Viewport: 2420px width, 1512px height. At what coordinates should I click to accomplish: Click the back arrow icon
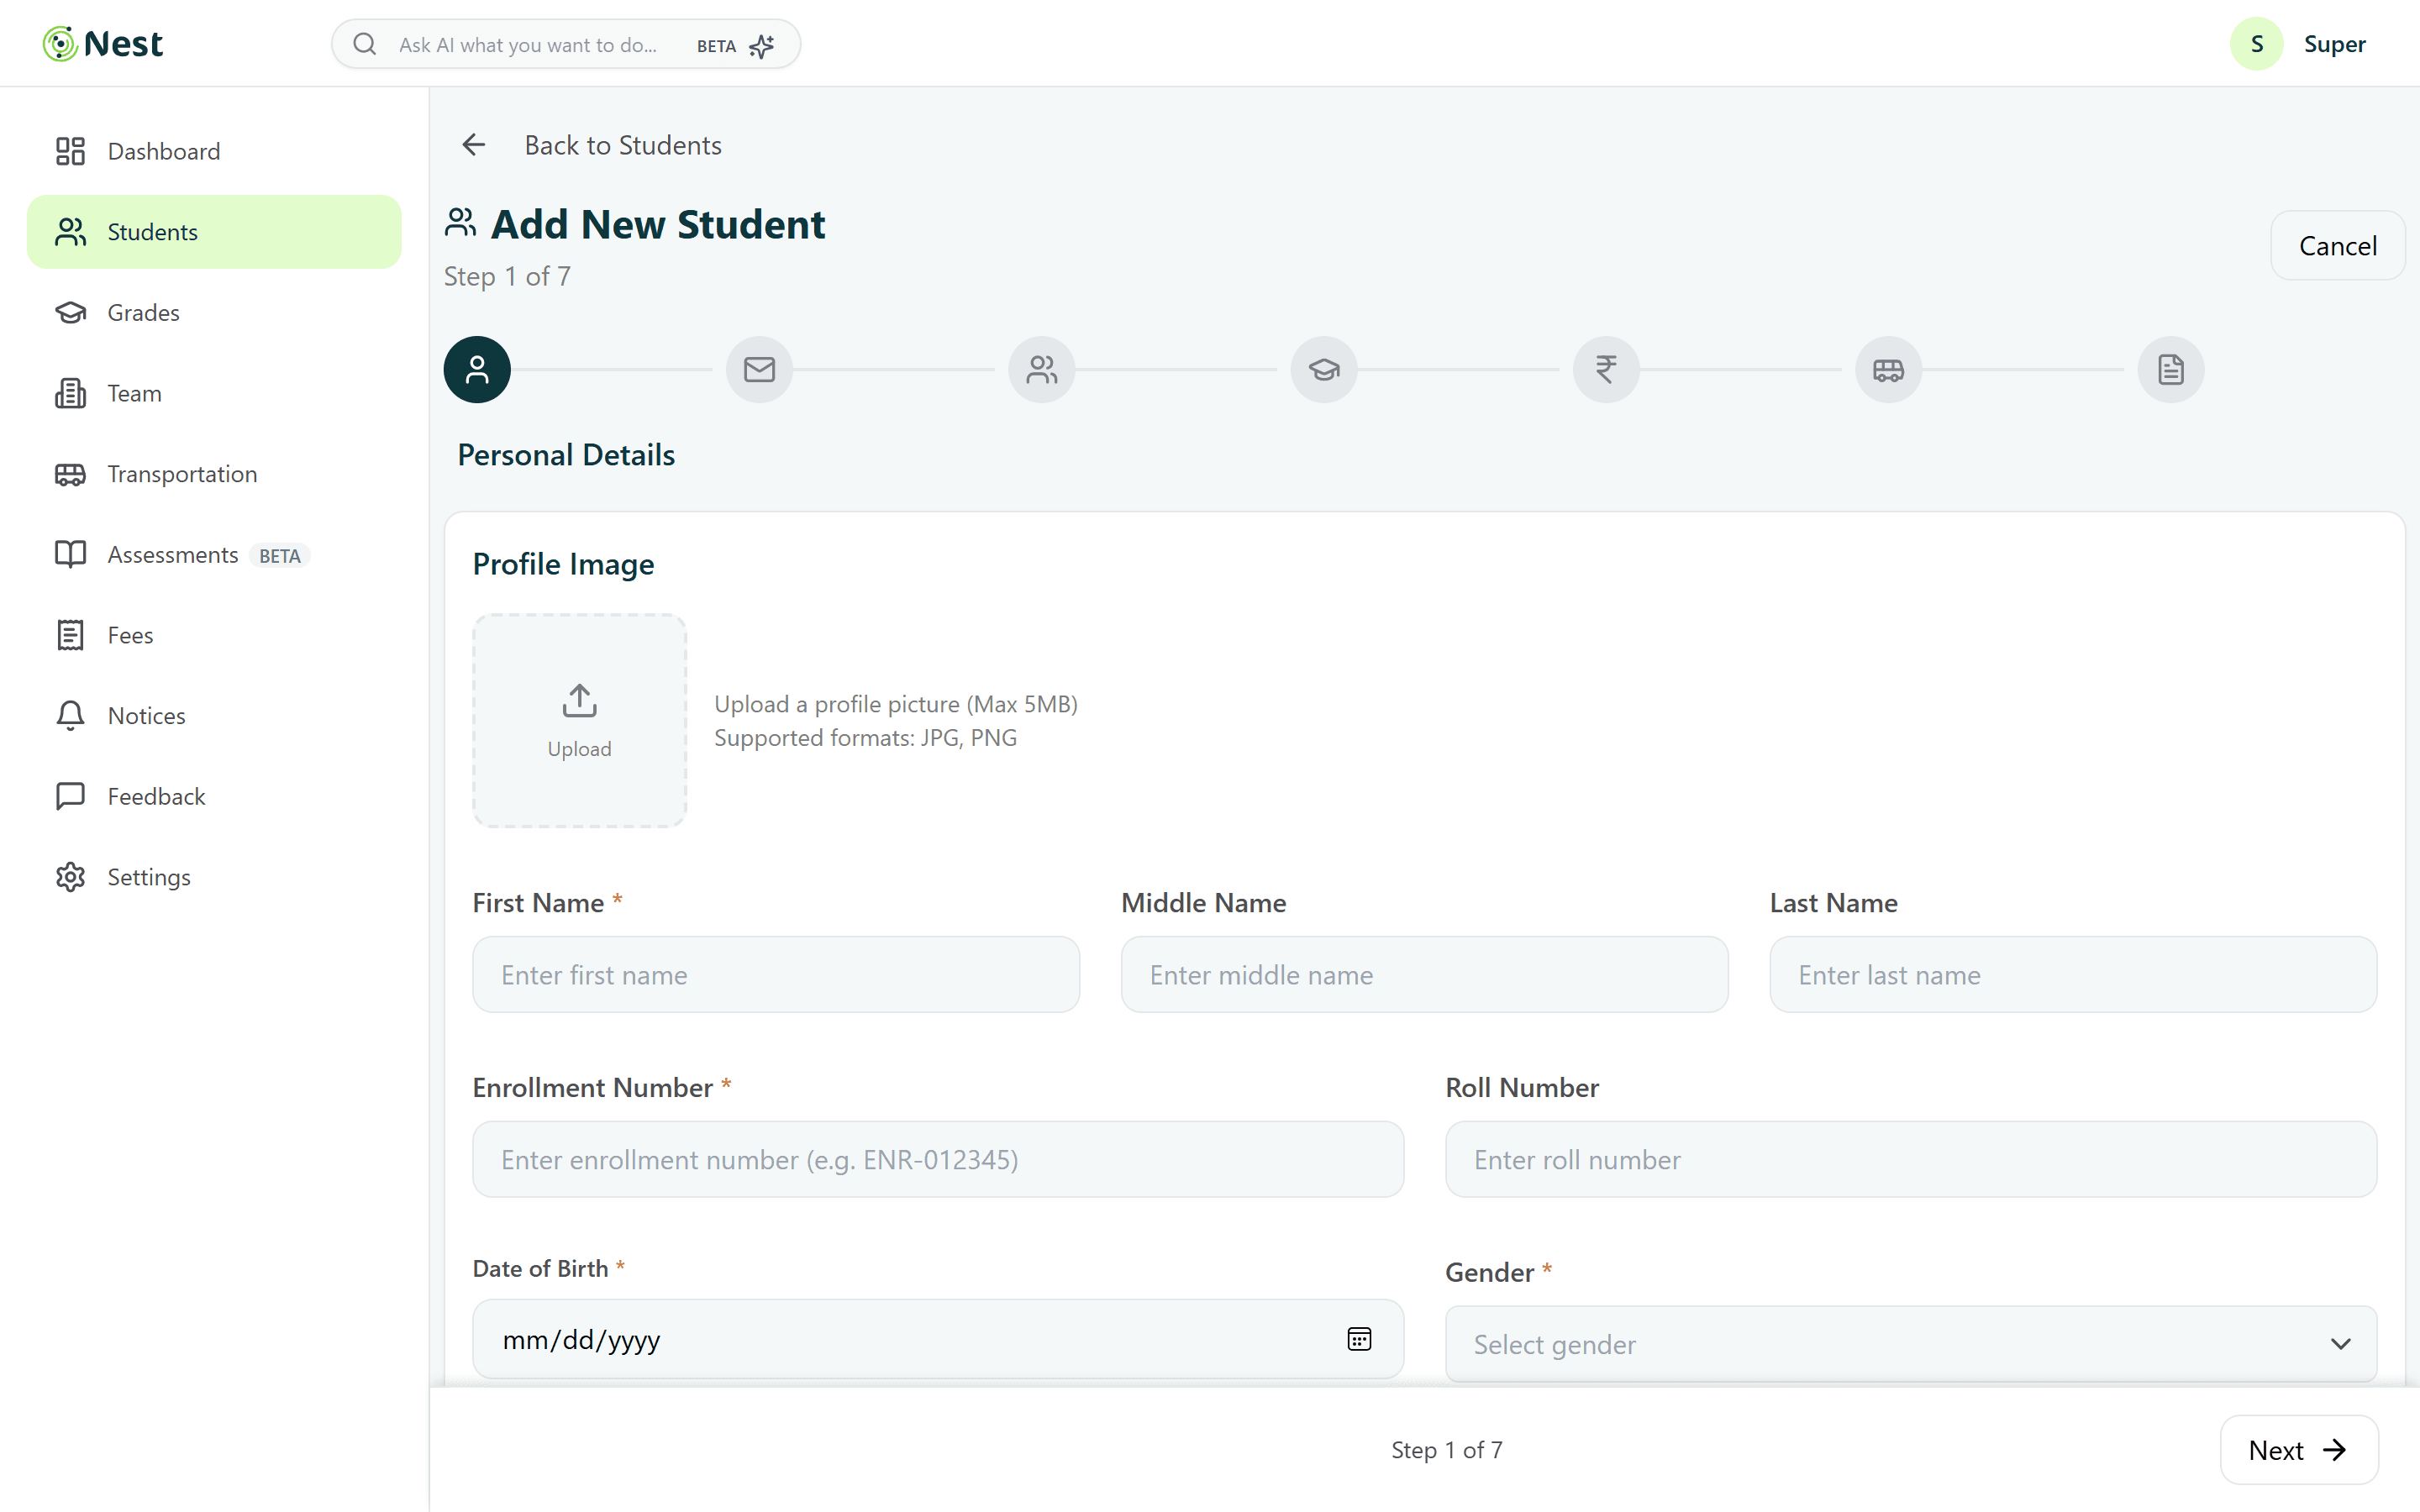(x=474, y=145)
